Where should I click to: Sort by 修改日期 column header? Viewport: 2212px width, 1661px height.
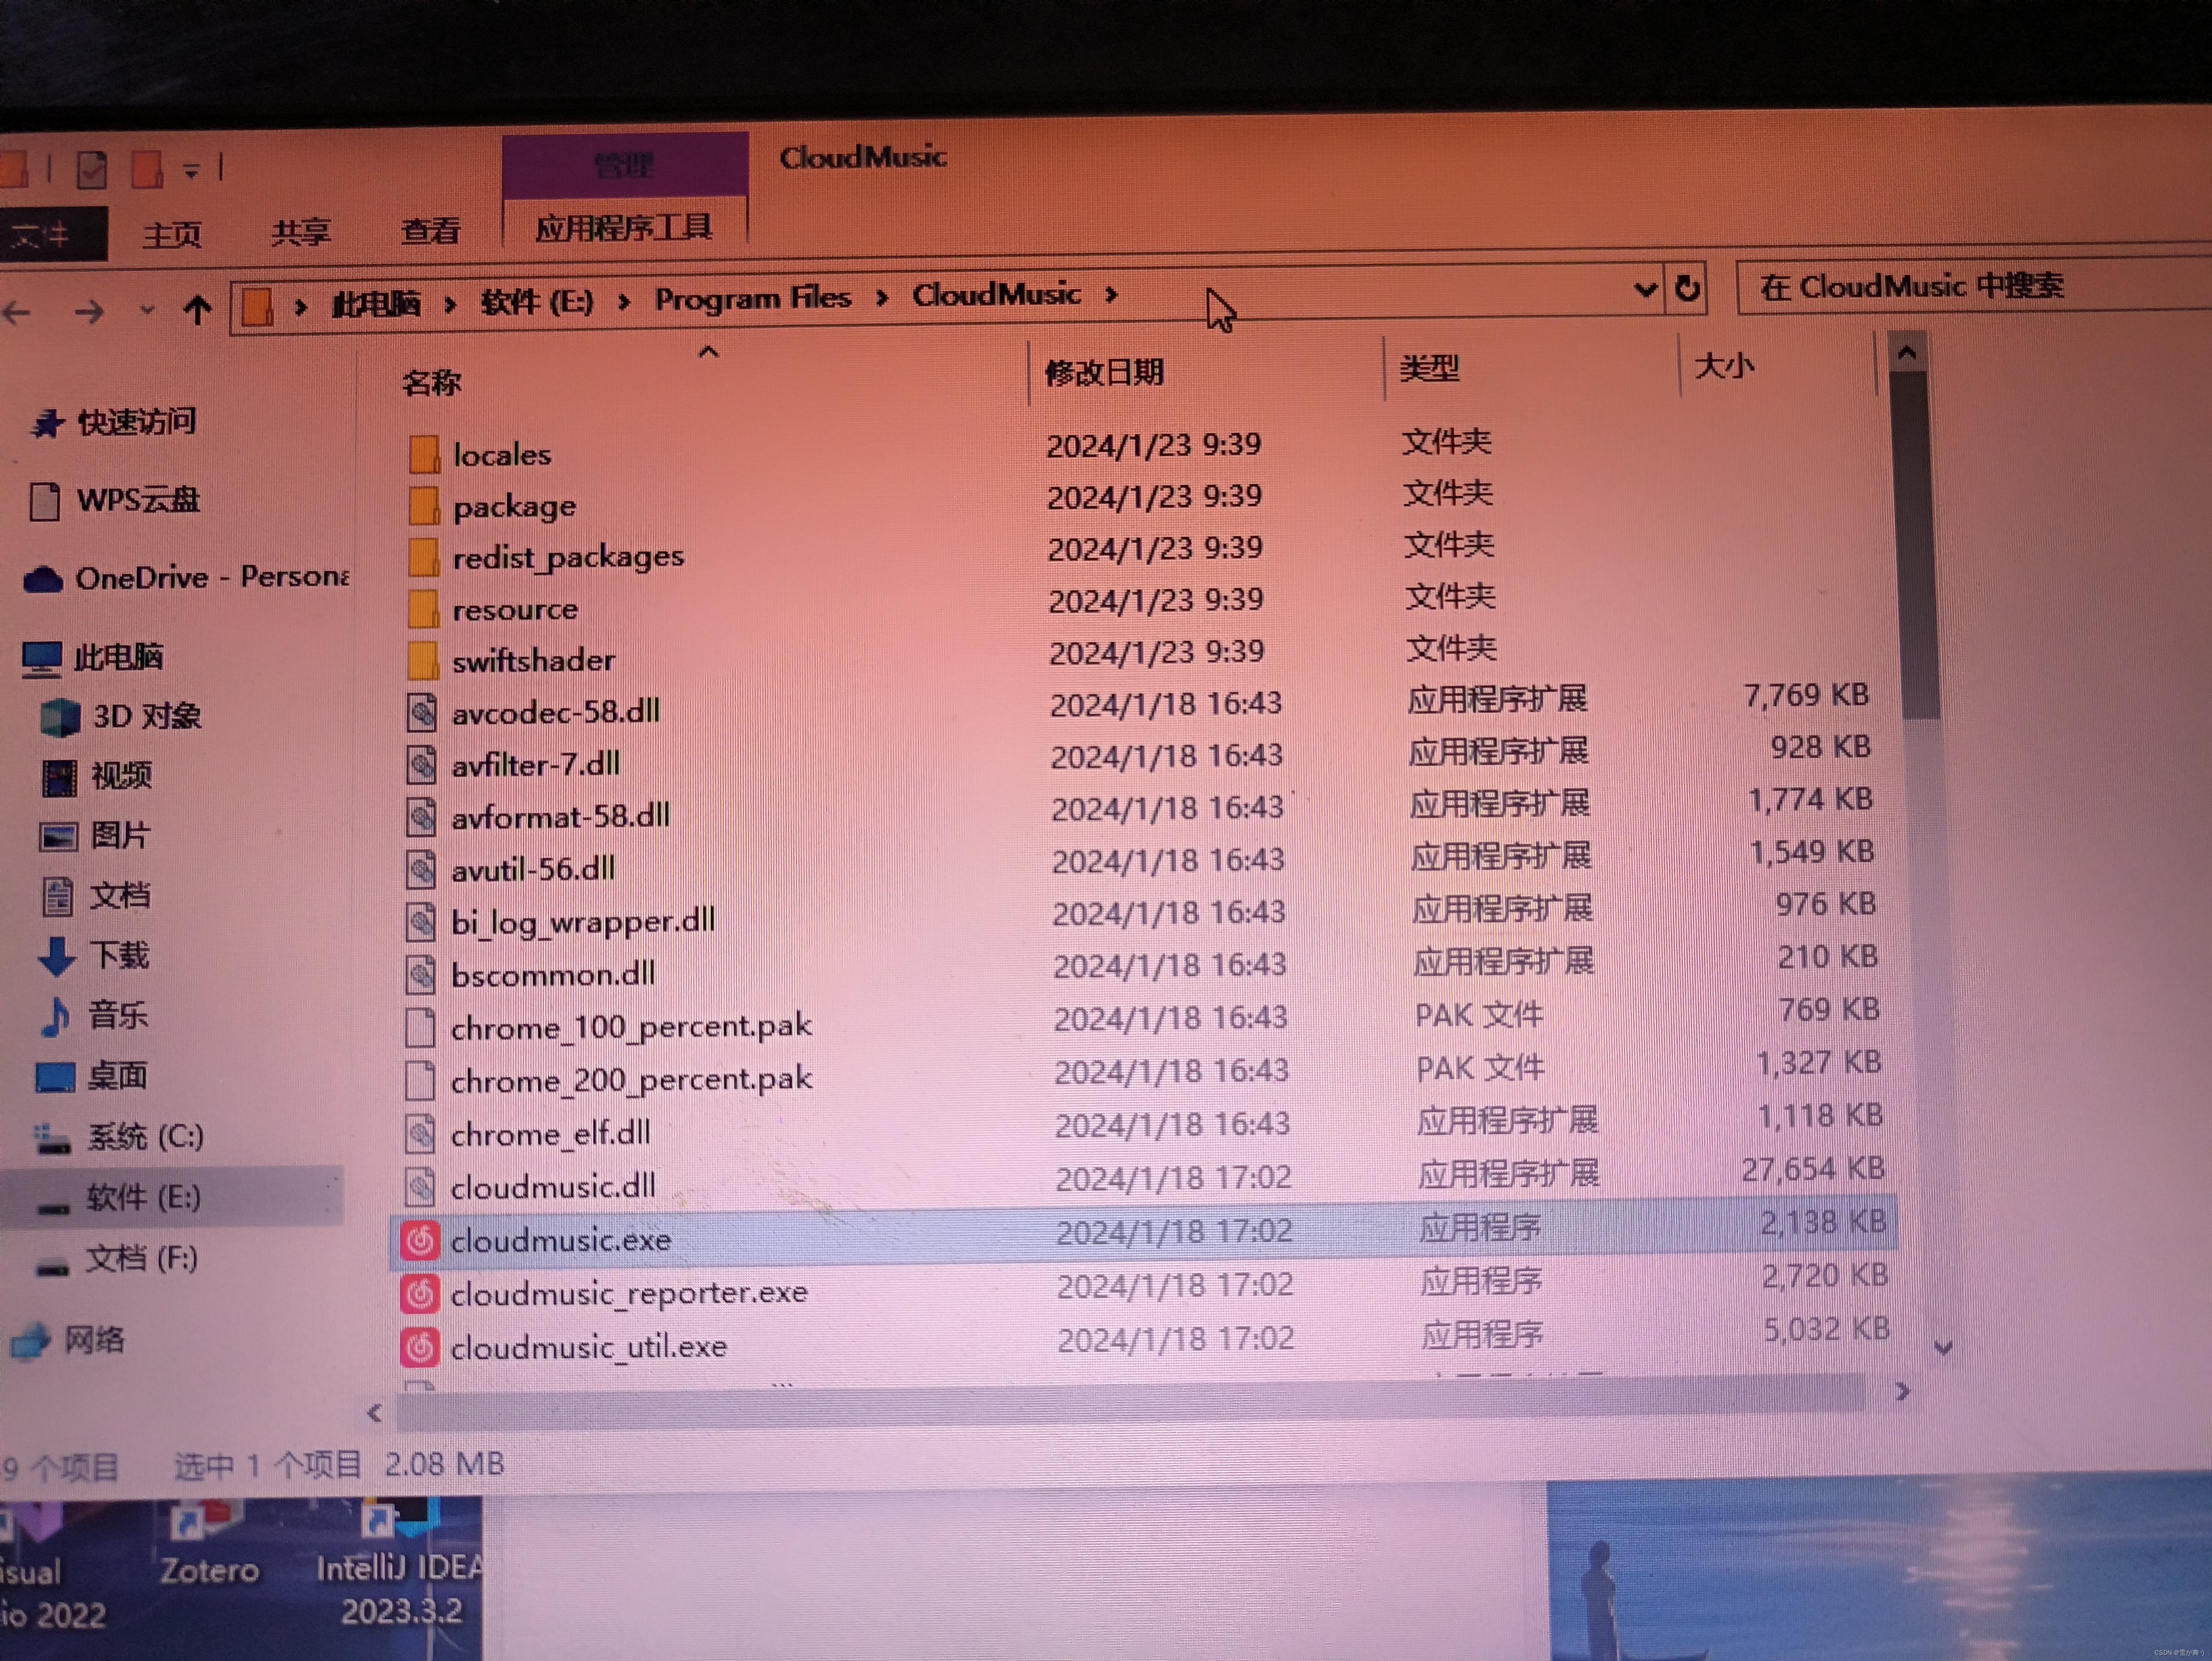(x=1104, y=373)
